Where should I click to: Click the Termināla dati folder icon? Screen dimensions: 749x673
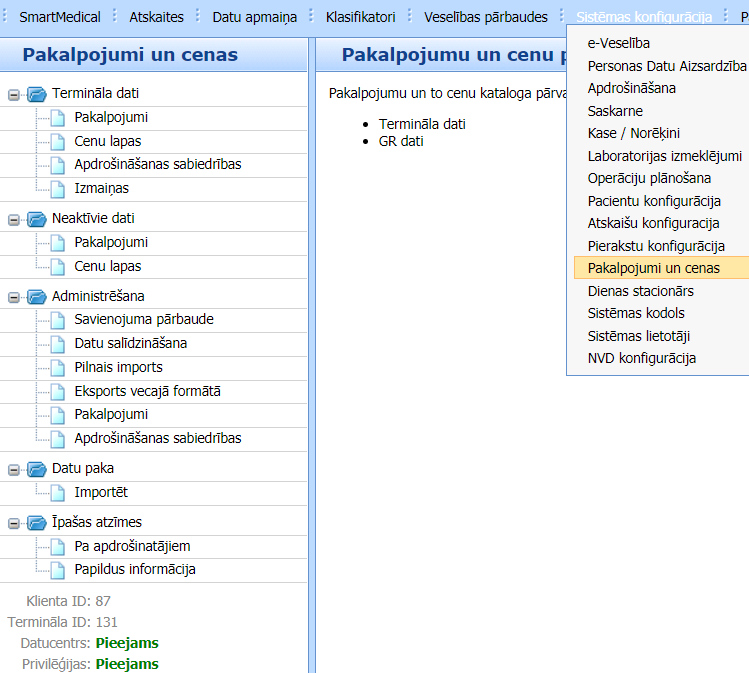click(37, 94)
